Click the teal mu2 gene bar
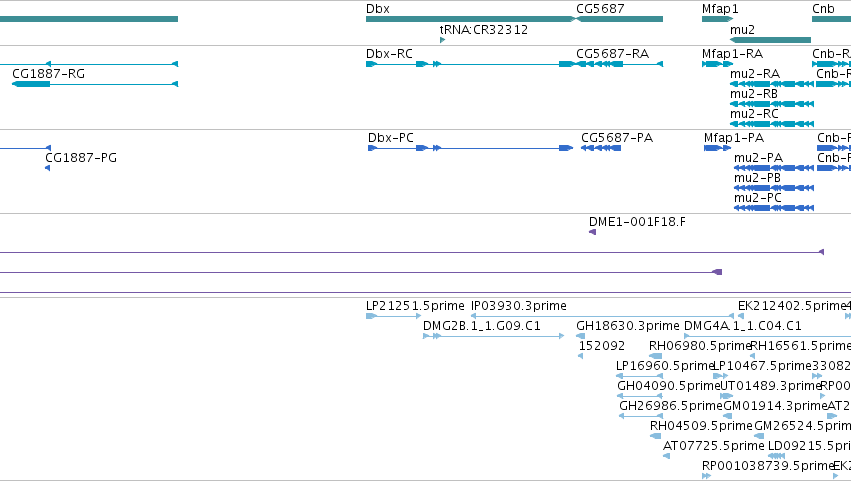851x481 pixels. coord(771,40)
